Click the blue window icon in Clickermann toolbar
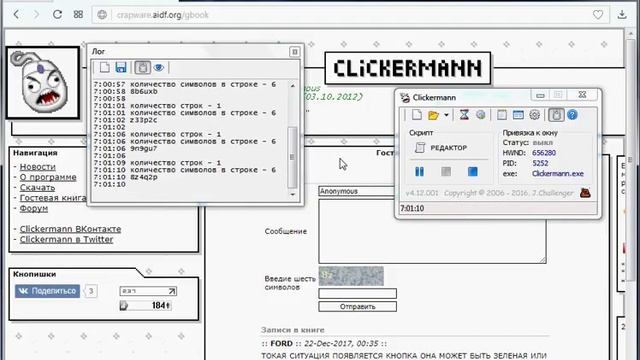Viewport: 640px width, 360px height. click(518, 115)
